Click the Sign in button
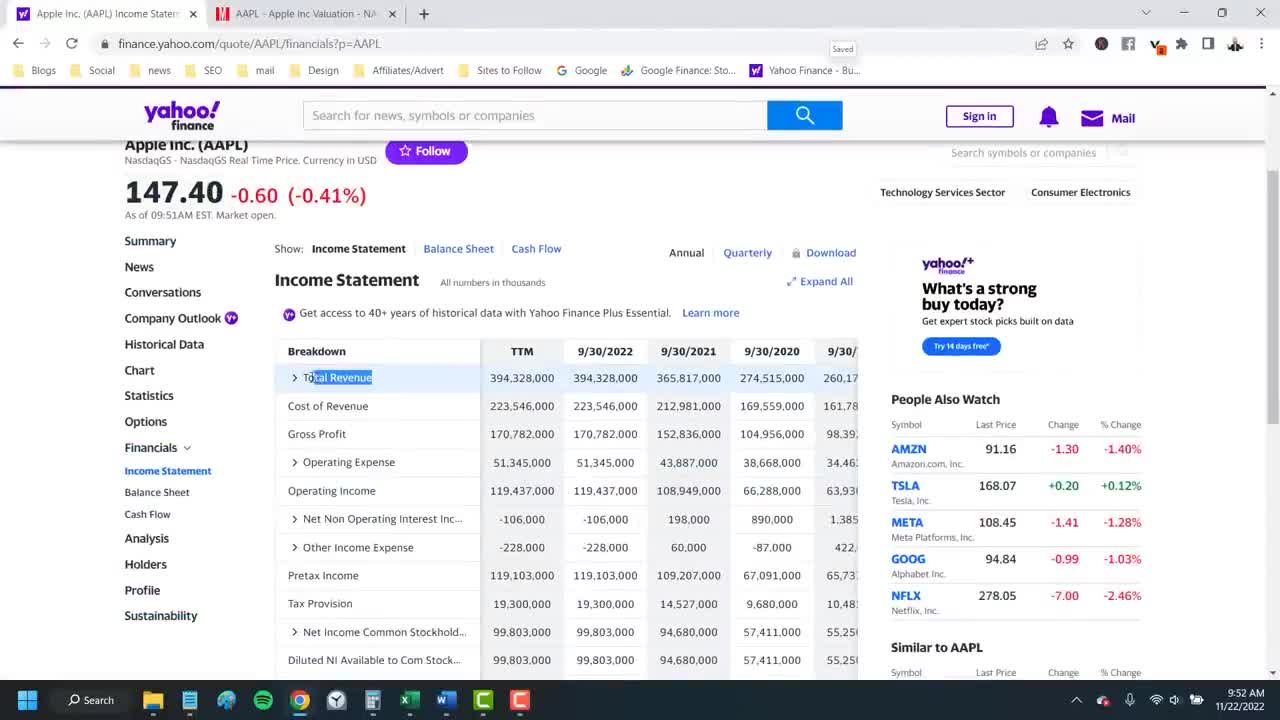Viewport: 1280px width, 720px height. (x=979, y=117)
